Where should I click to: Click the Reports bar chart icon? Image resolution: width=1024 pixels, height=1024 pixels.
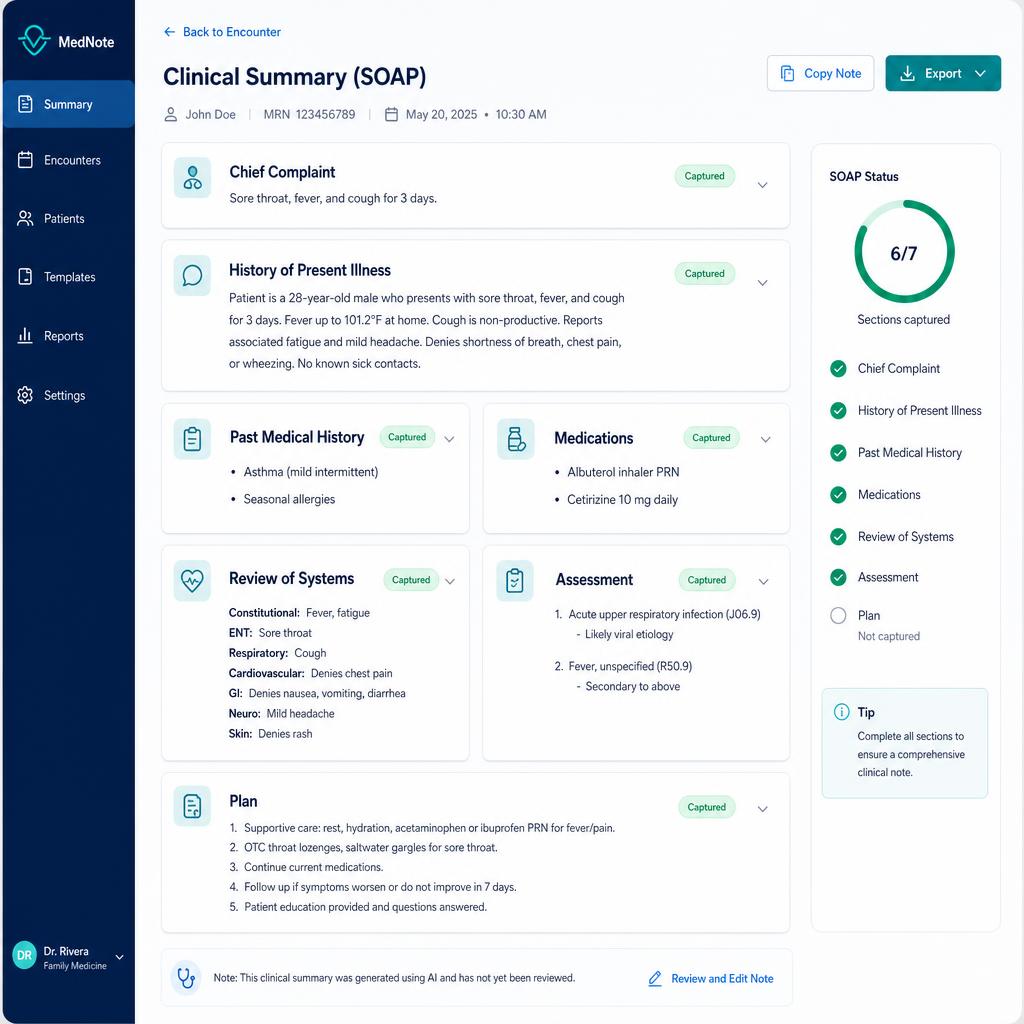click(25, 336)
